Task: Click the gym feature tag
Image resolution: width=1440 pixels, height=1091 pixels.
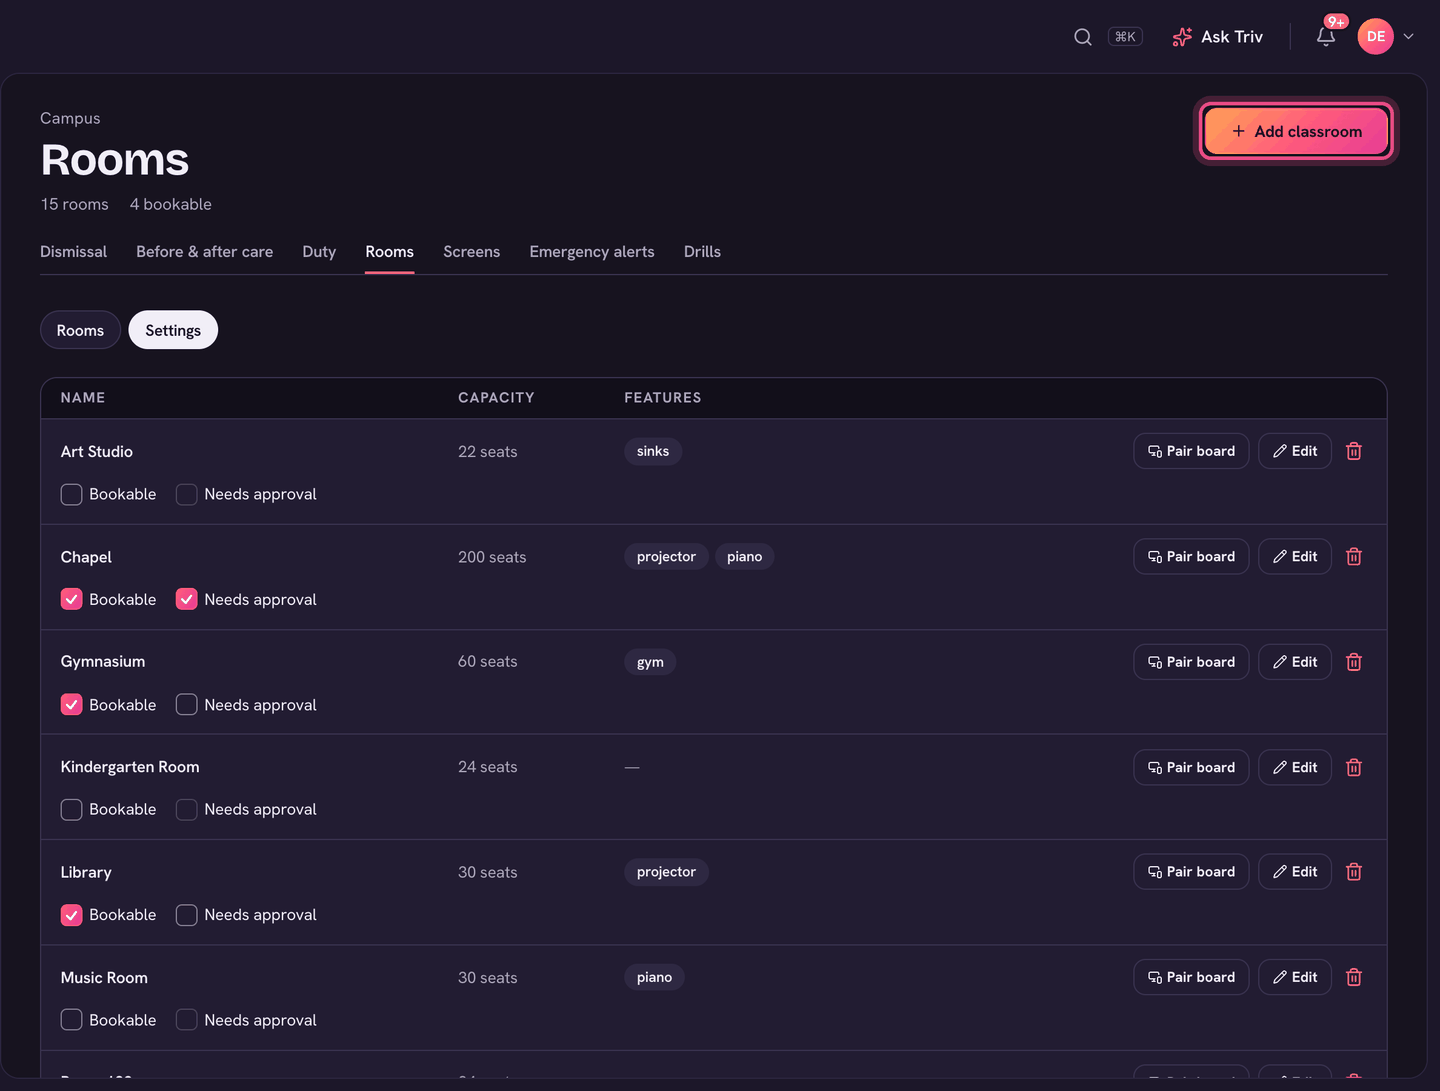Action: 650,662
